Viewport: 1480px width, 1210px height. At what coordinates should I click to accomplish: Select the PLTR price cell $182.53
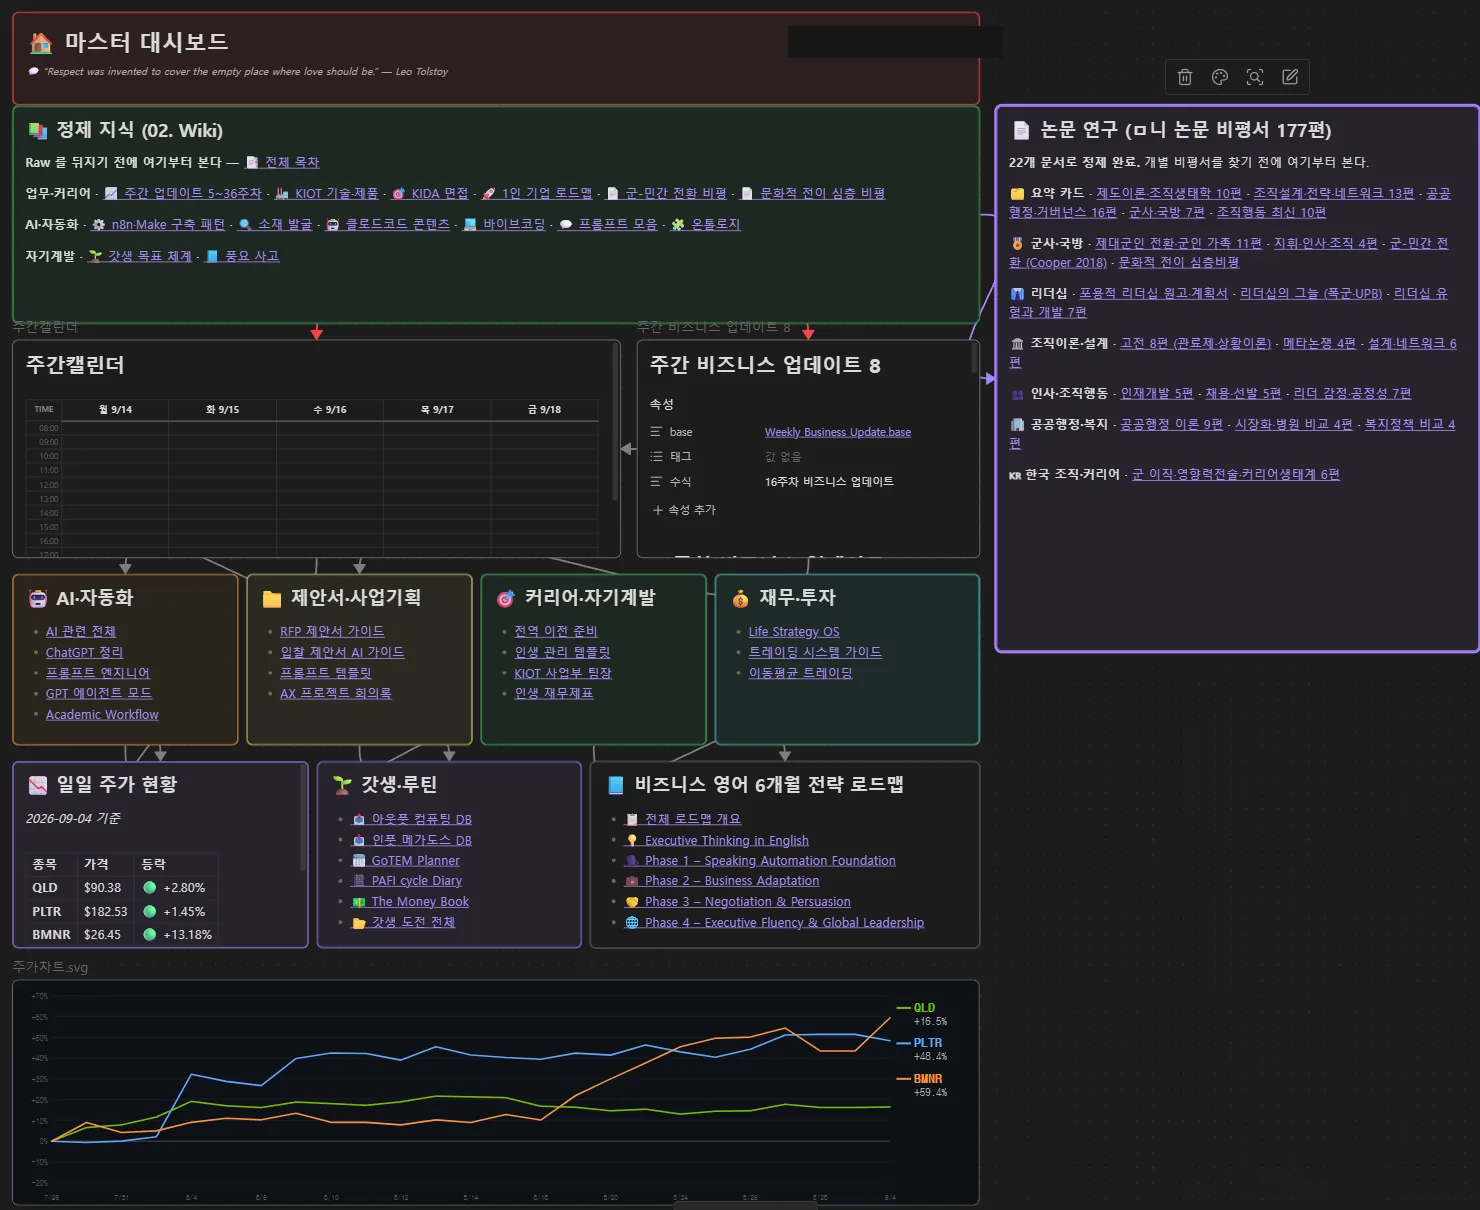click(x=106, y=912)
